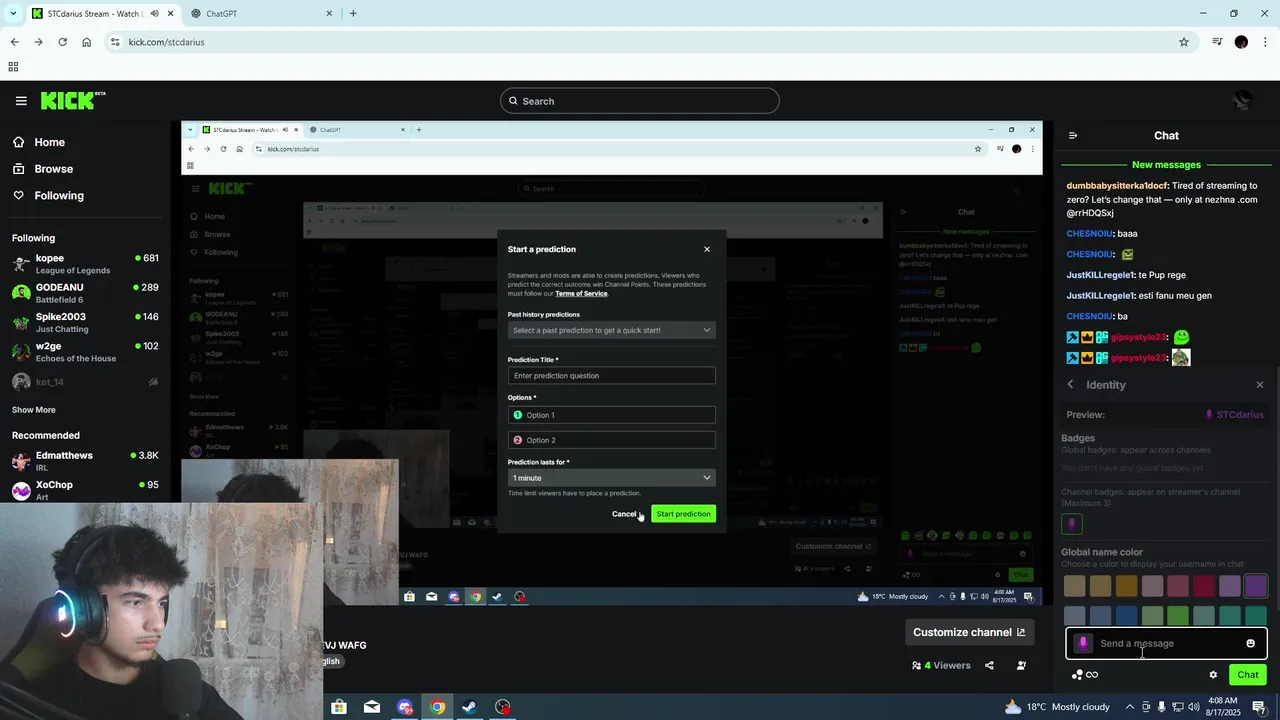Open the profile avatar in the Kick header
Screen dimensions: 1280x720
point(1242,100)
